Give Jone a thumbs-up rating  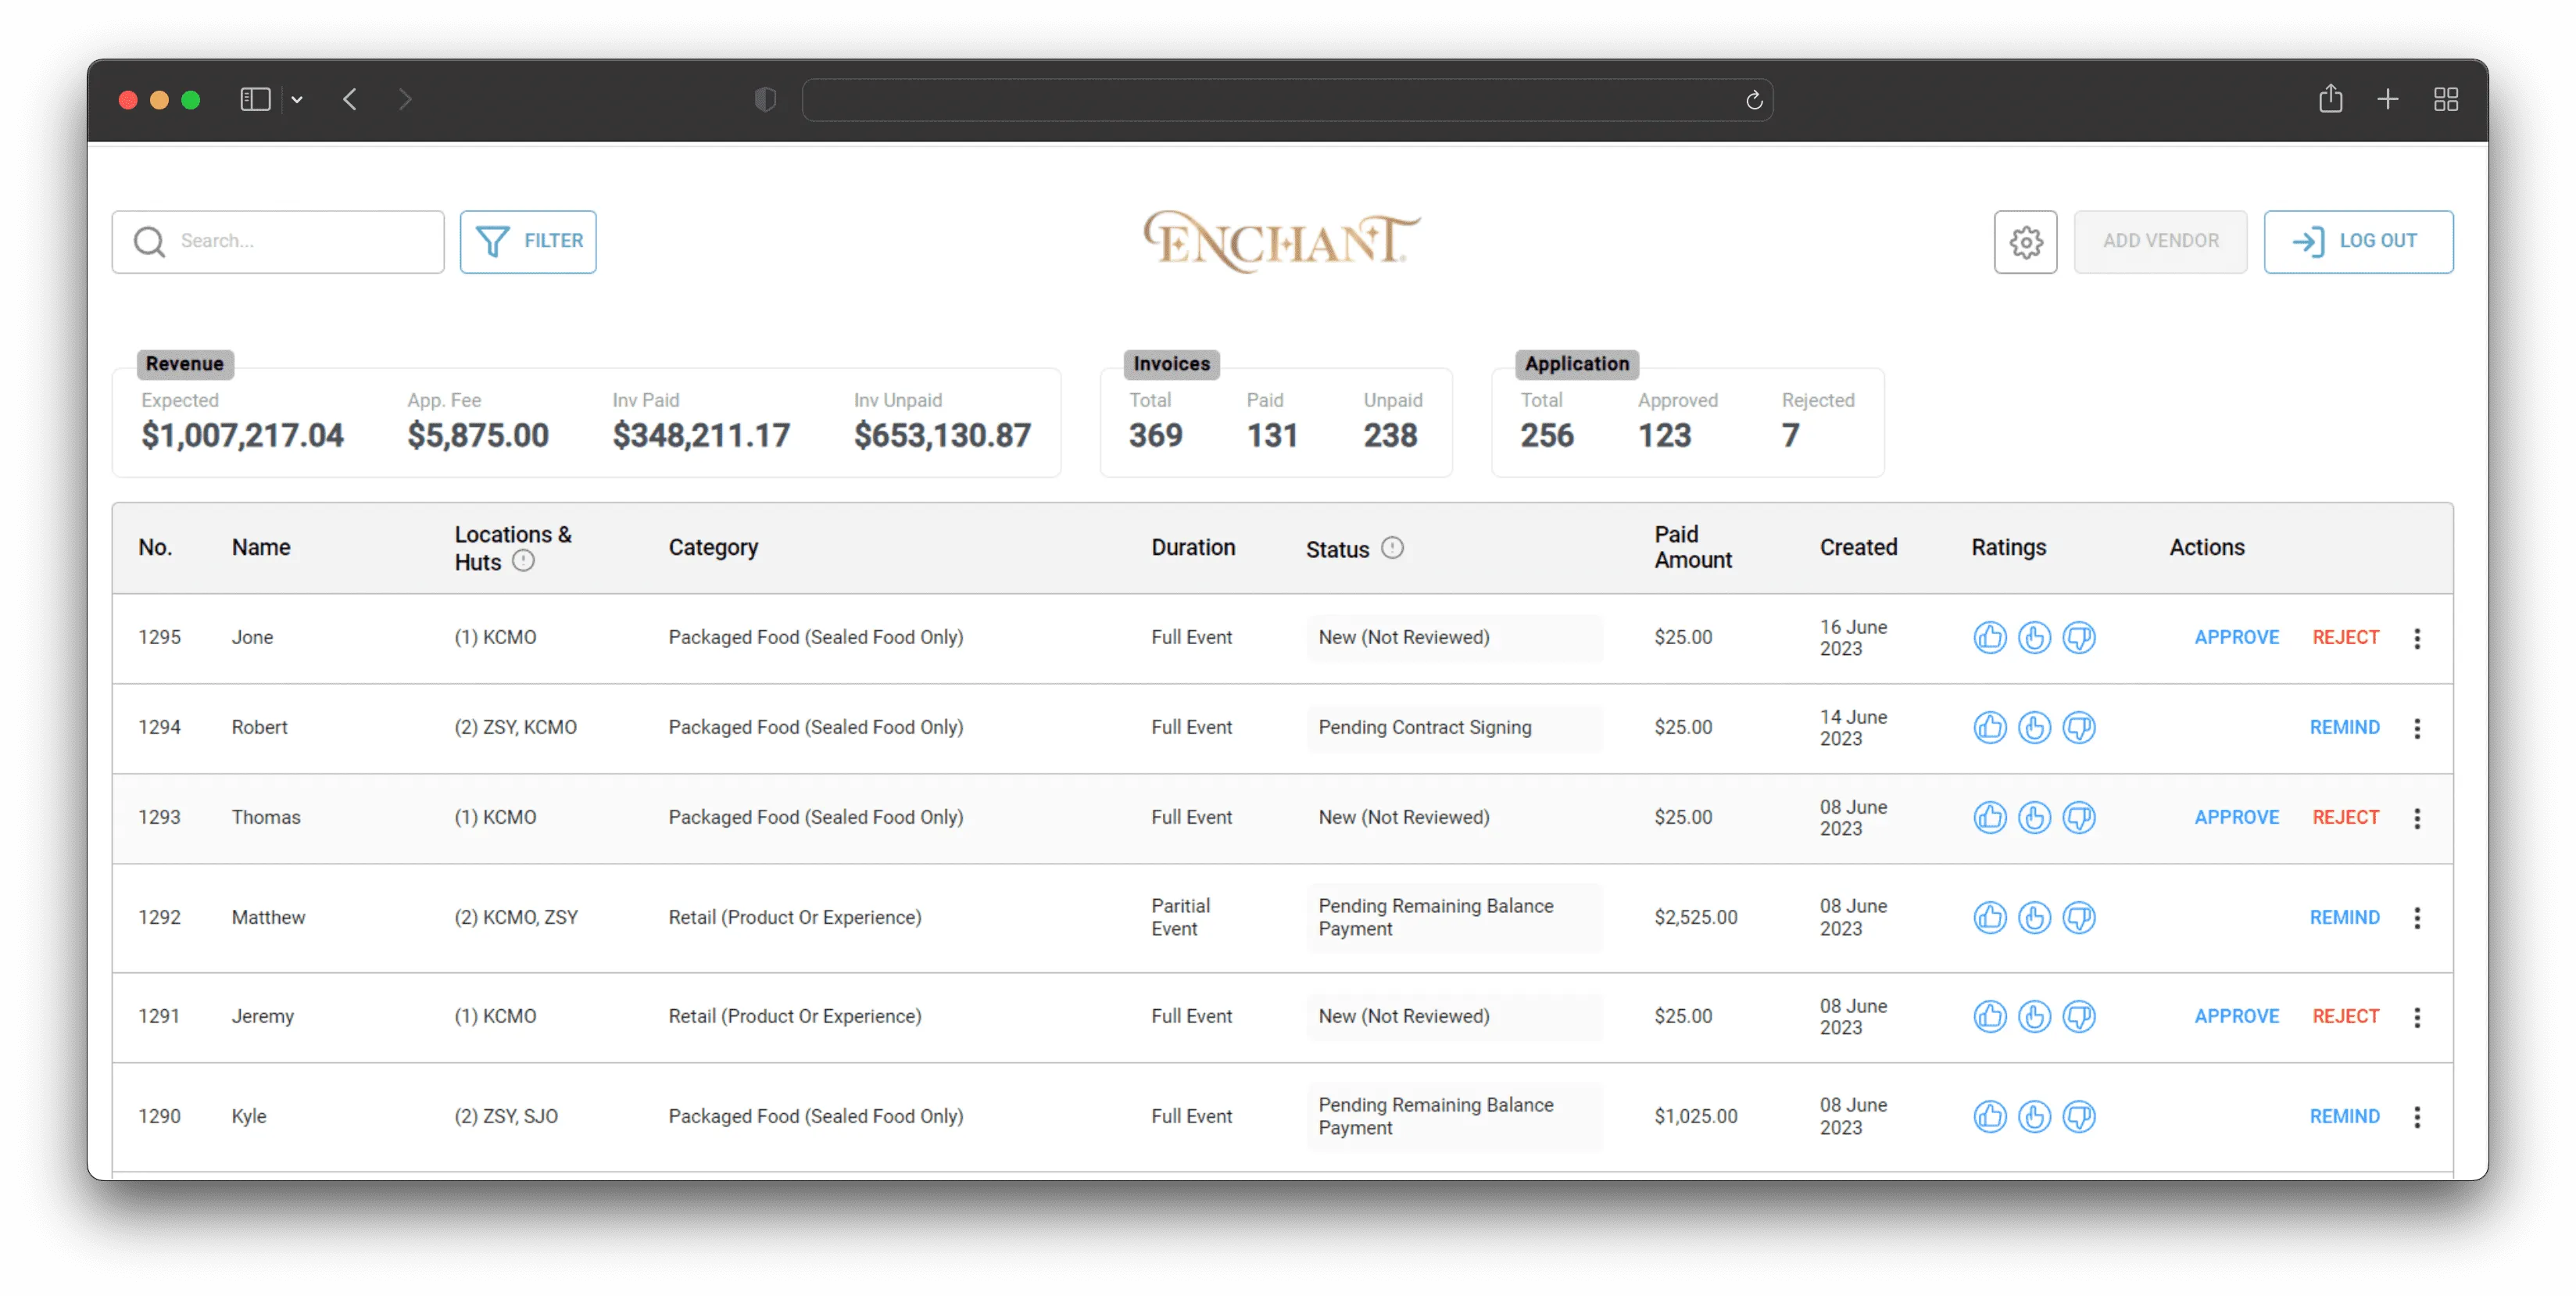1990,637
